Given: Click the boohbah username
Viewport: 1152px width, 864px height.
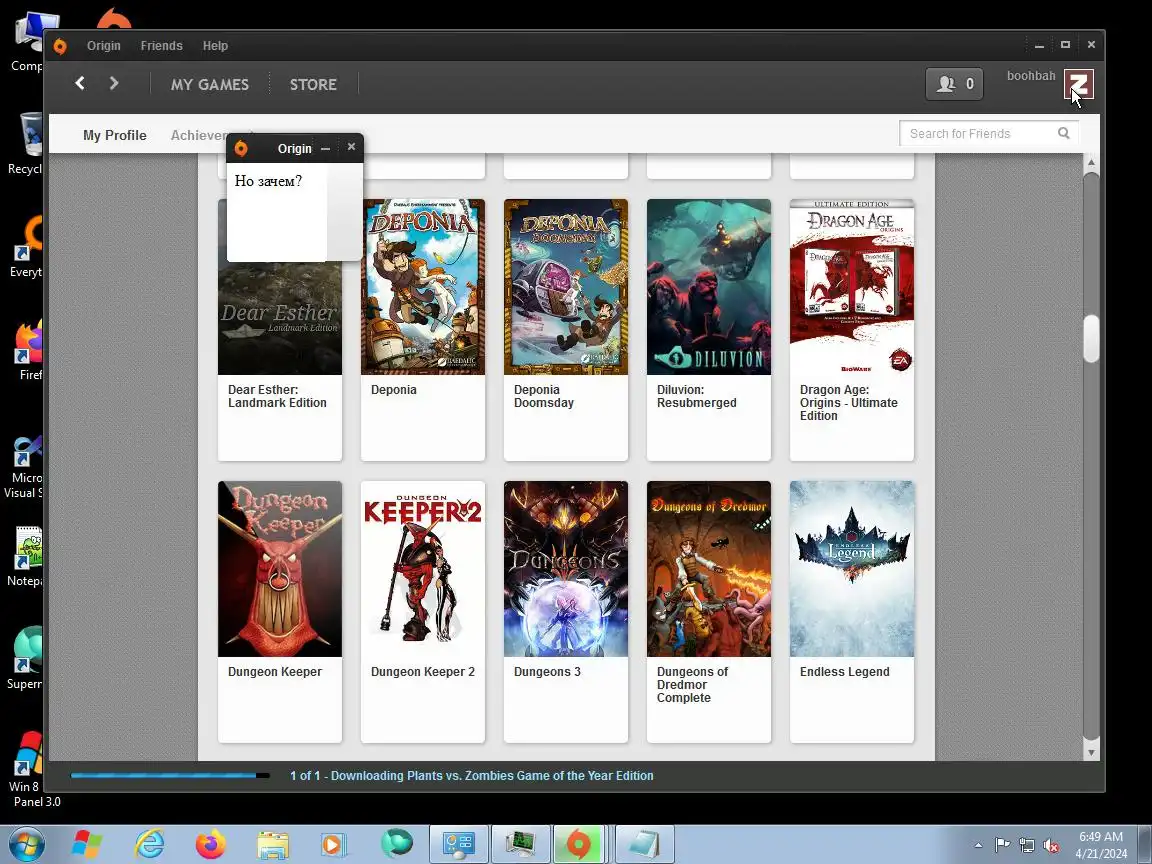Looking at the screenshot, I should pos(1031,76).
